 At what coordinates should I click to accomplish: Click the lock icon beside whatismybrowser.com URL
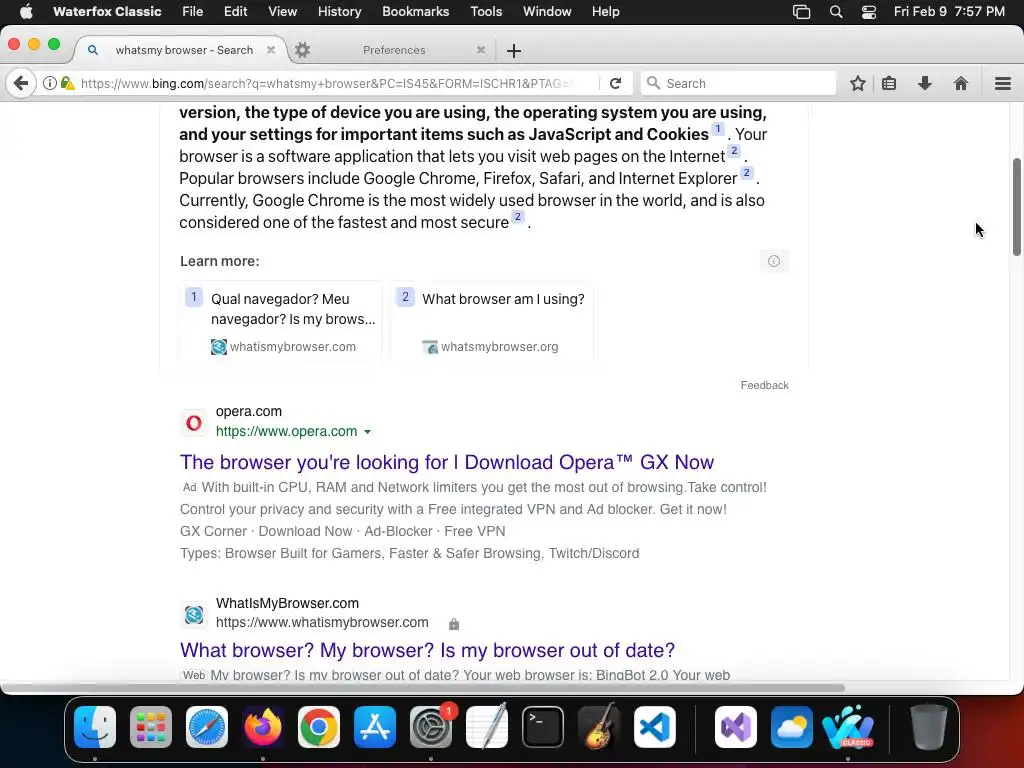pyautogui.click(x=454, y=624)
